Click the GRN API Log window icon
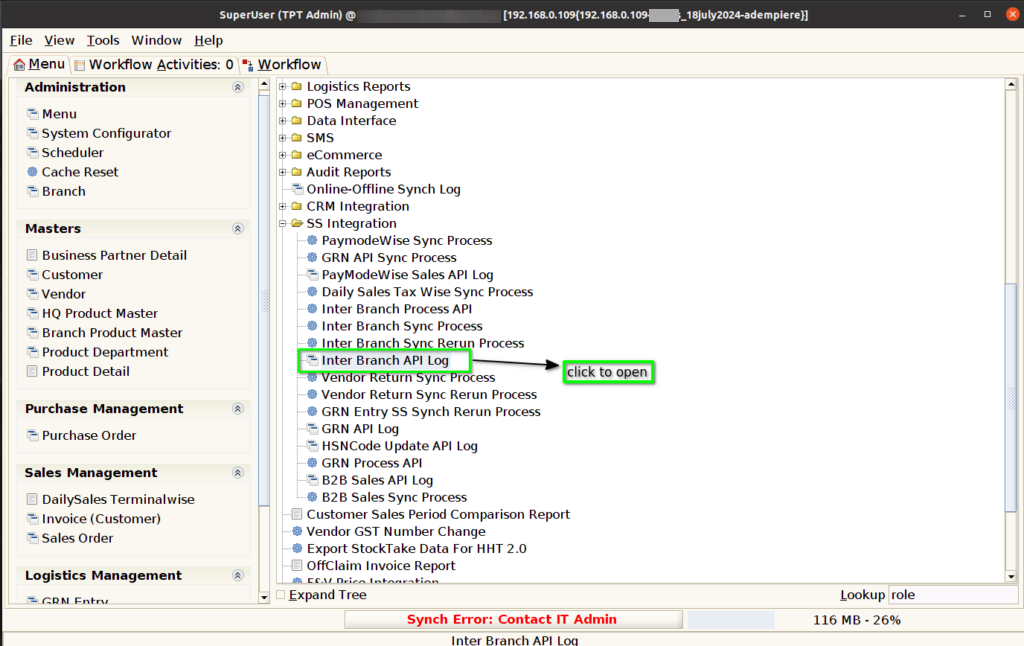 point(312,428)
